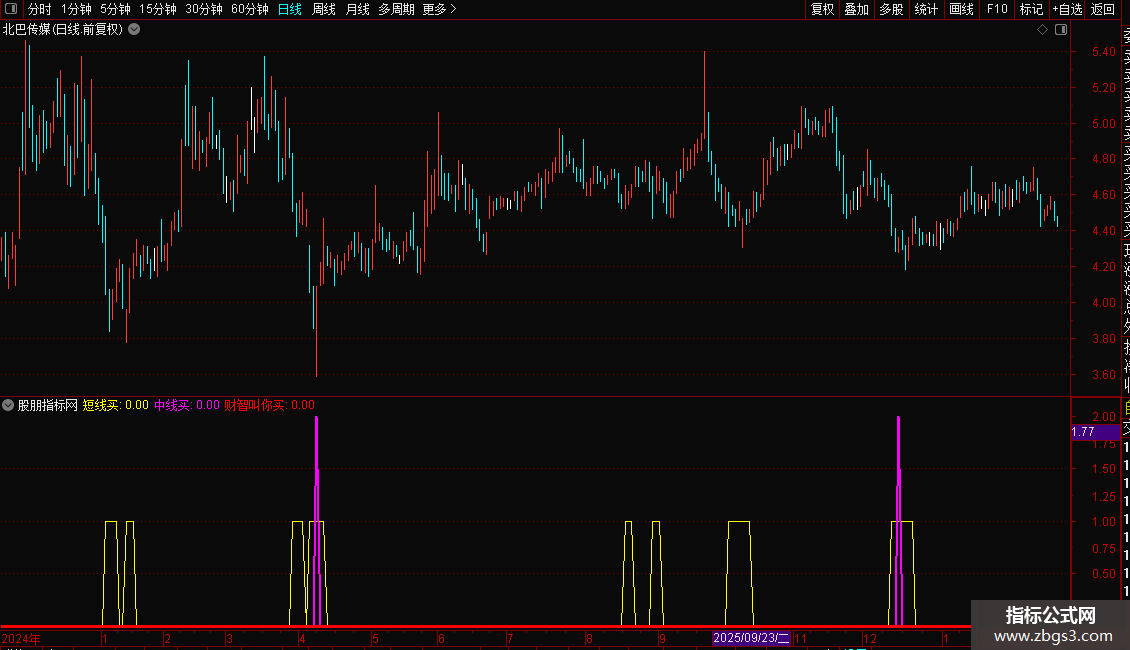Click the 标记 mark button
The image size is (1130, 650).
tap(1031, 9)
